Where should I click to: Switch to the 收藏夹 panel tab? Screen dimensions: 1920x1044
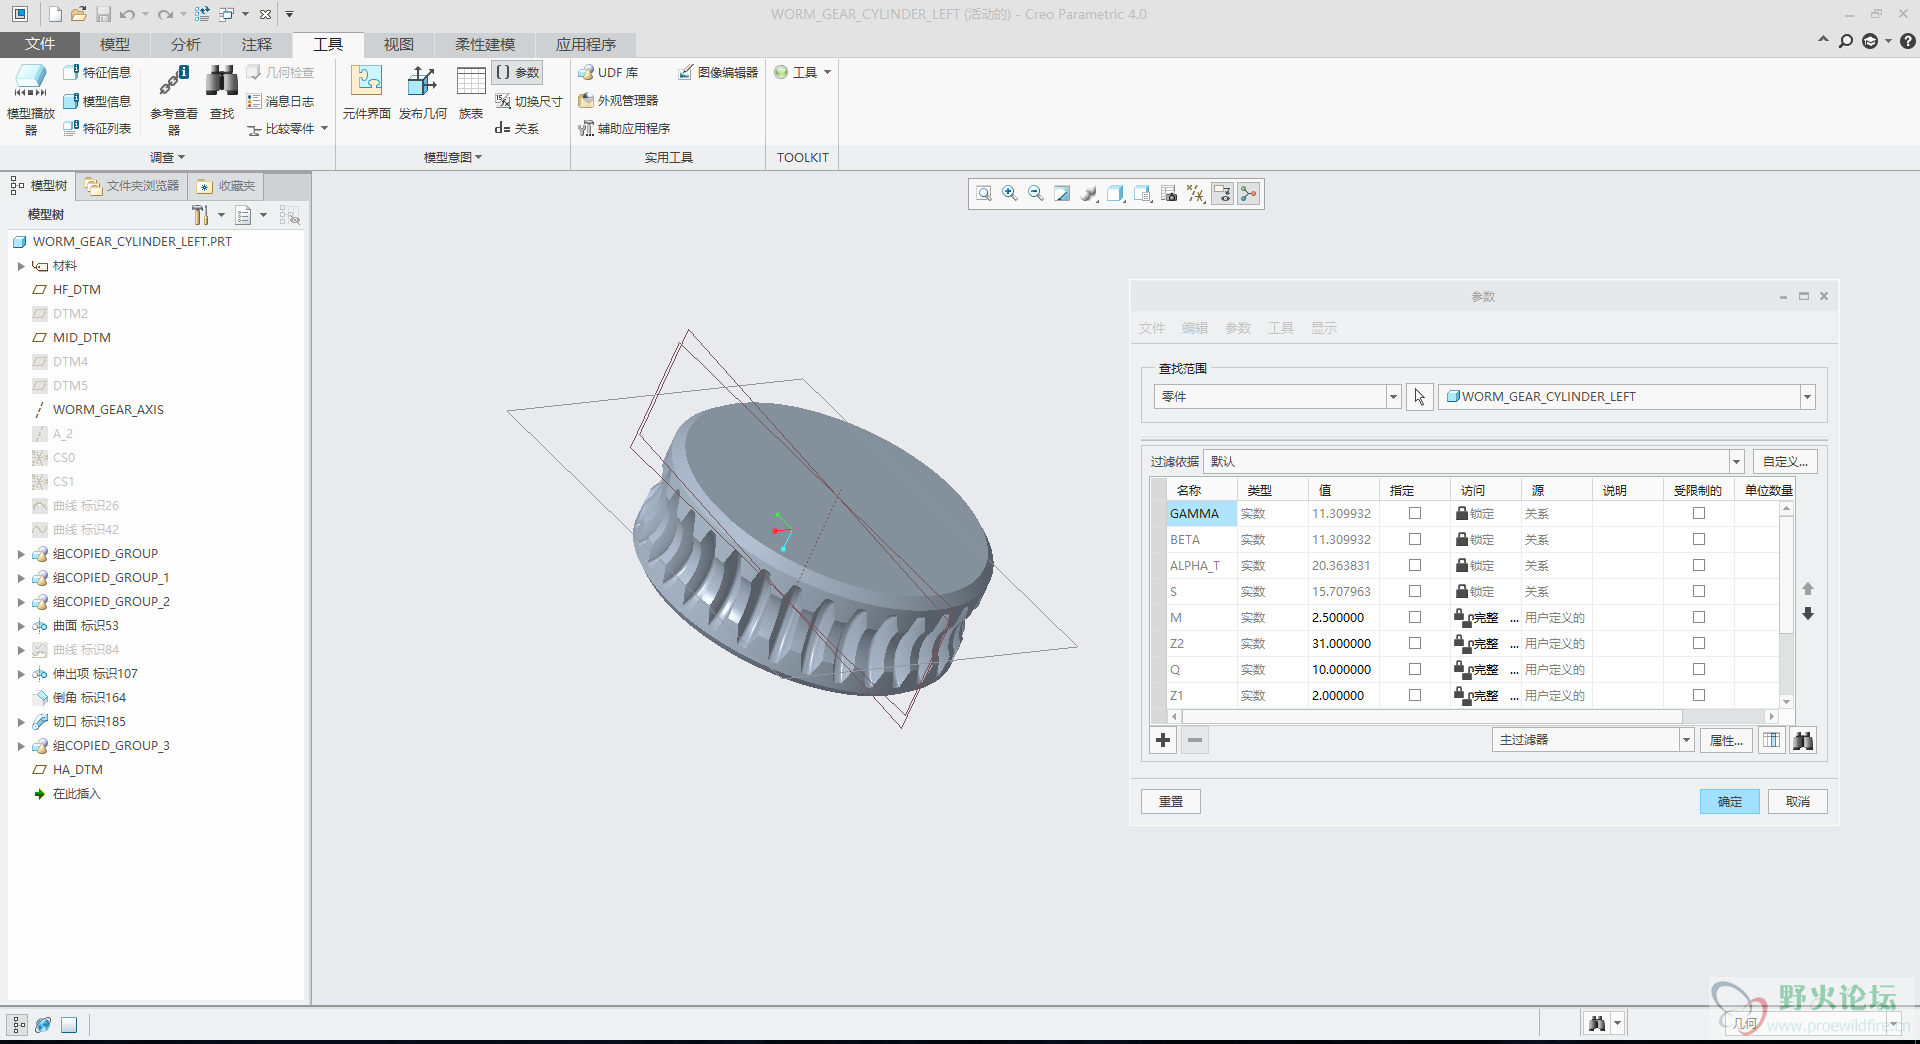(226, 186)
